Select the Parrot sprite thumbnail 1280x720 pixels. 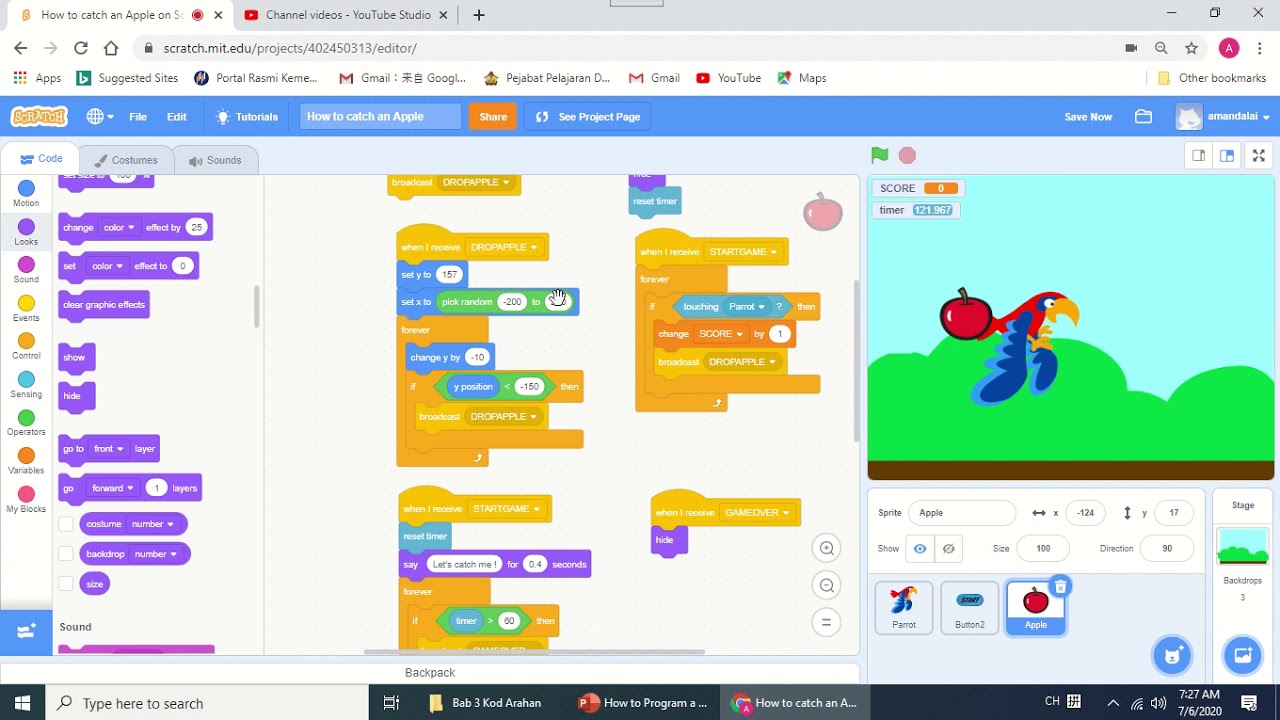pos(904,607)
